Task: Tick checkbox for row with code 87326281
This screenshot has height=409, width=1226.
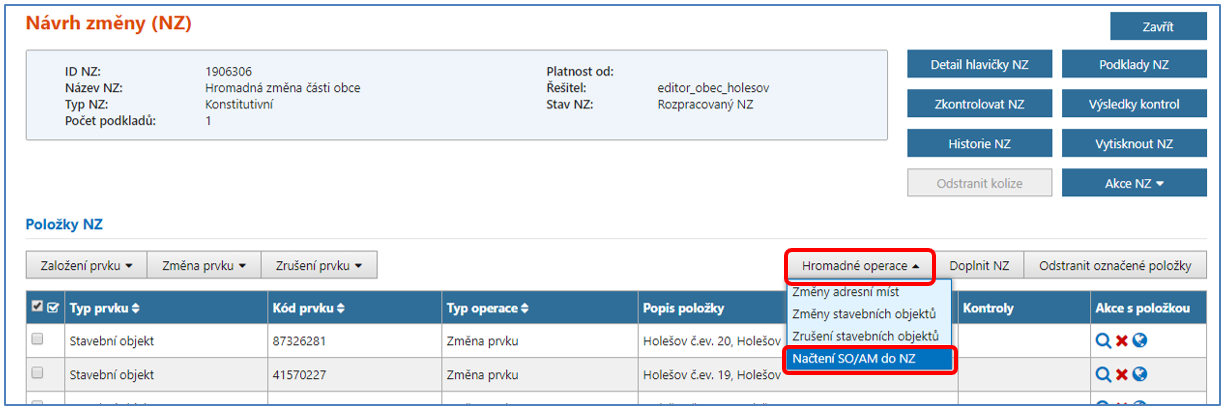Action: 37,340
